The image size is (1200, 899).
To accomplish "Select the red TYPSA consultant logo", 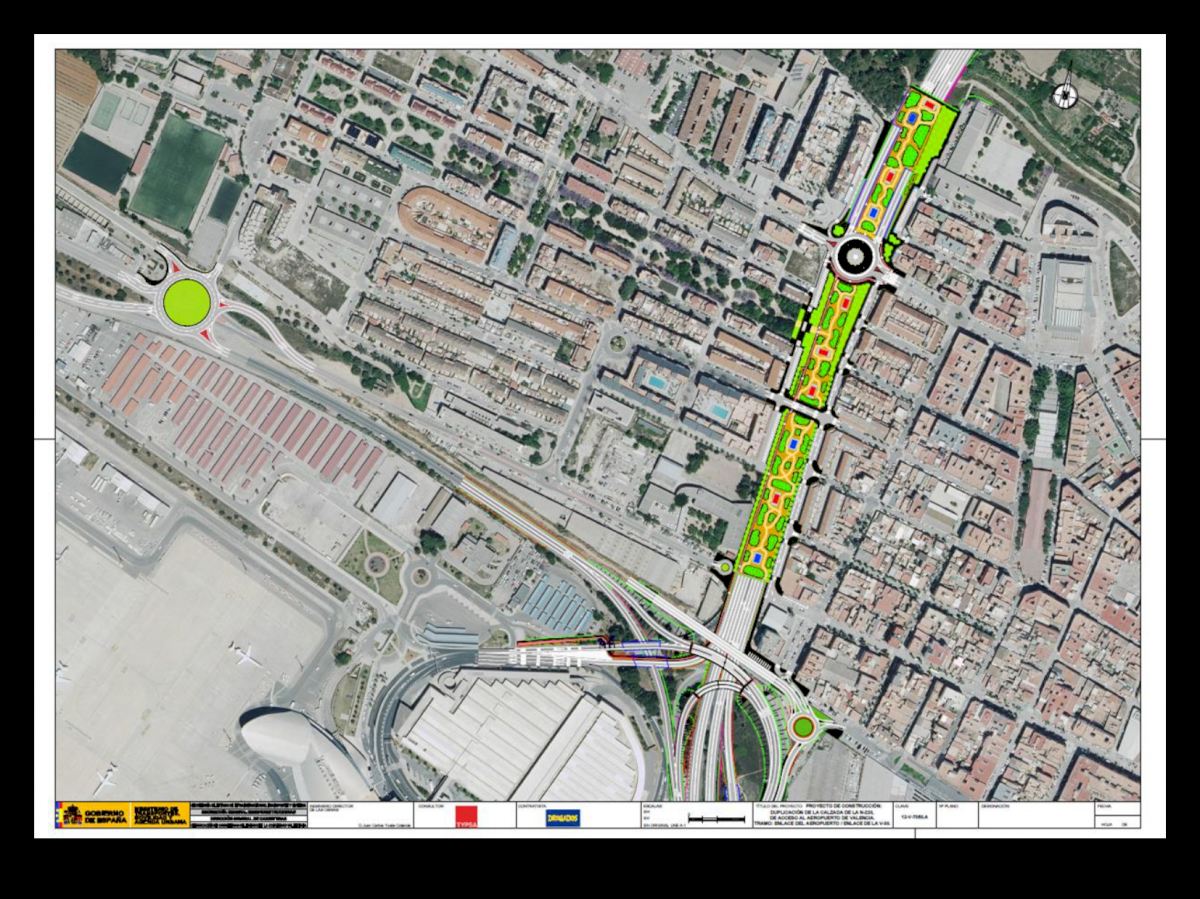I will click(x=468, y=816).
